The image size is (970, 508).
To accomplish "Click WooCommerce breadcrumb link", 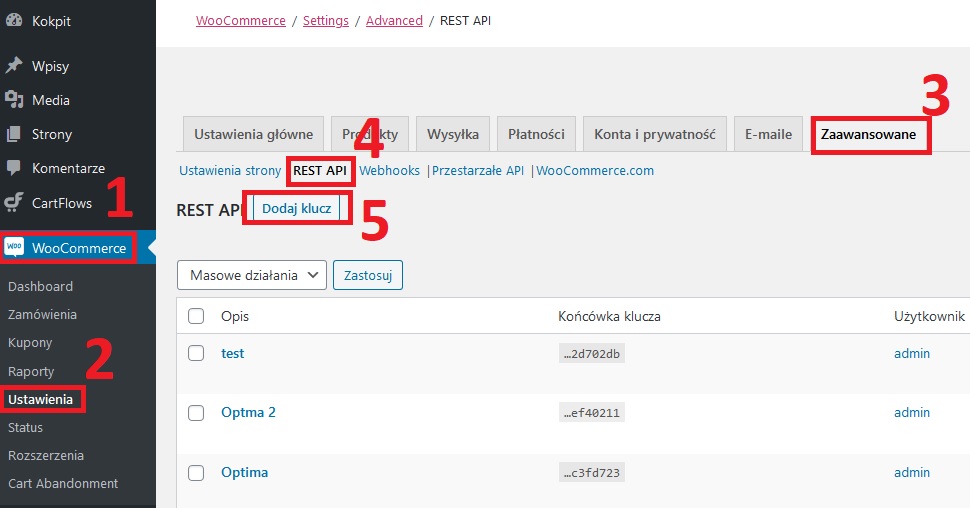I will click(241, 20).
